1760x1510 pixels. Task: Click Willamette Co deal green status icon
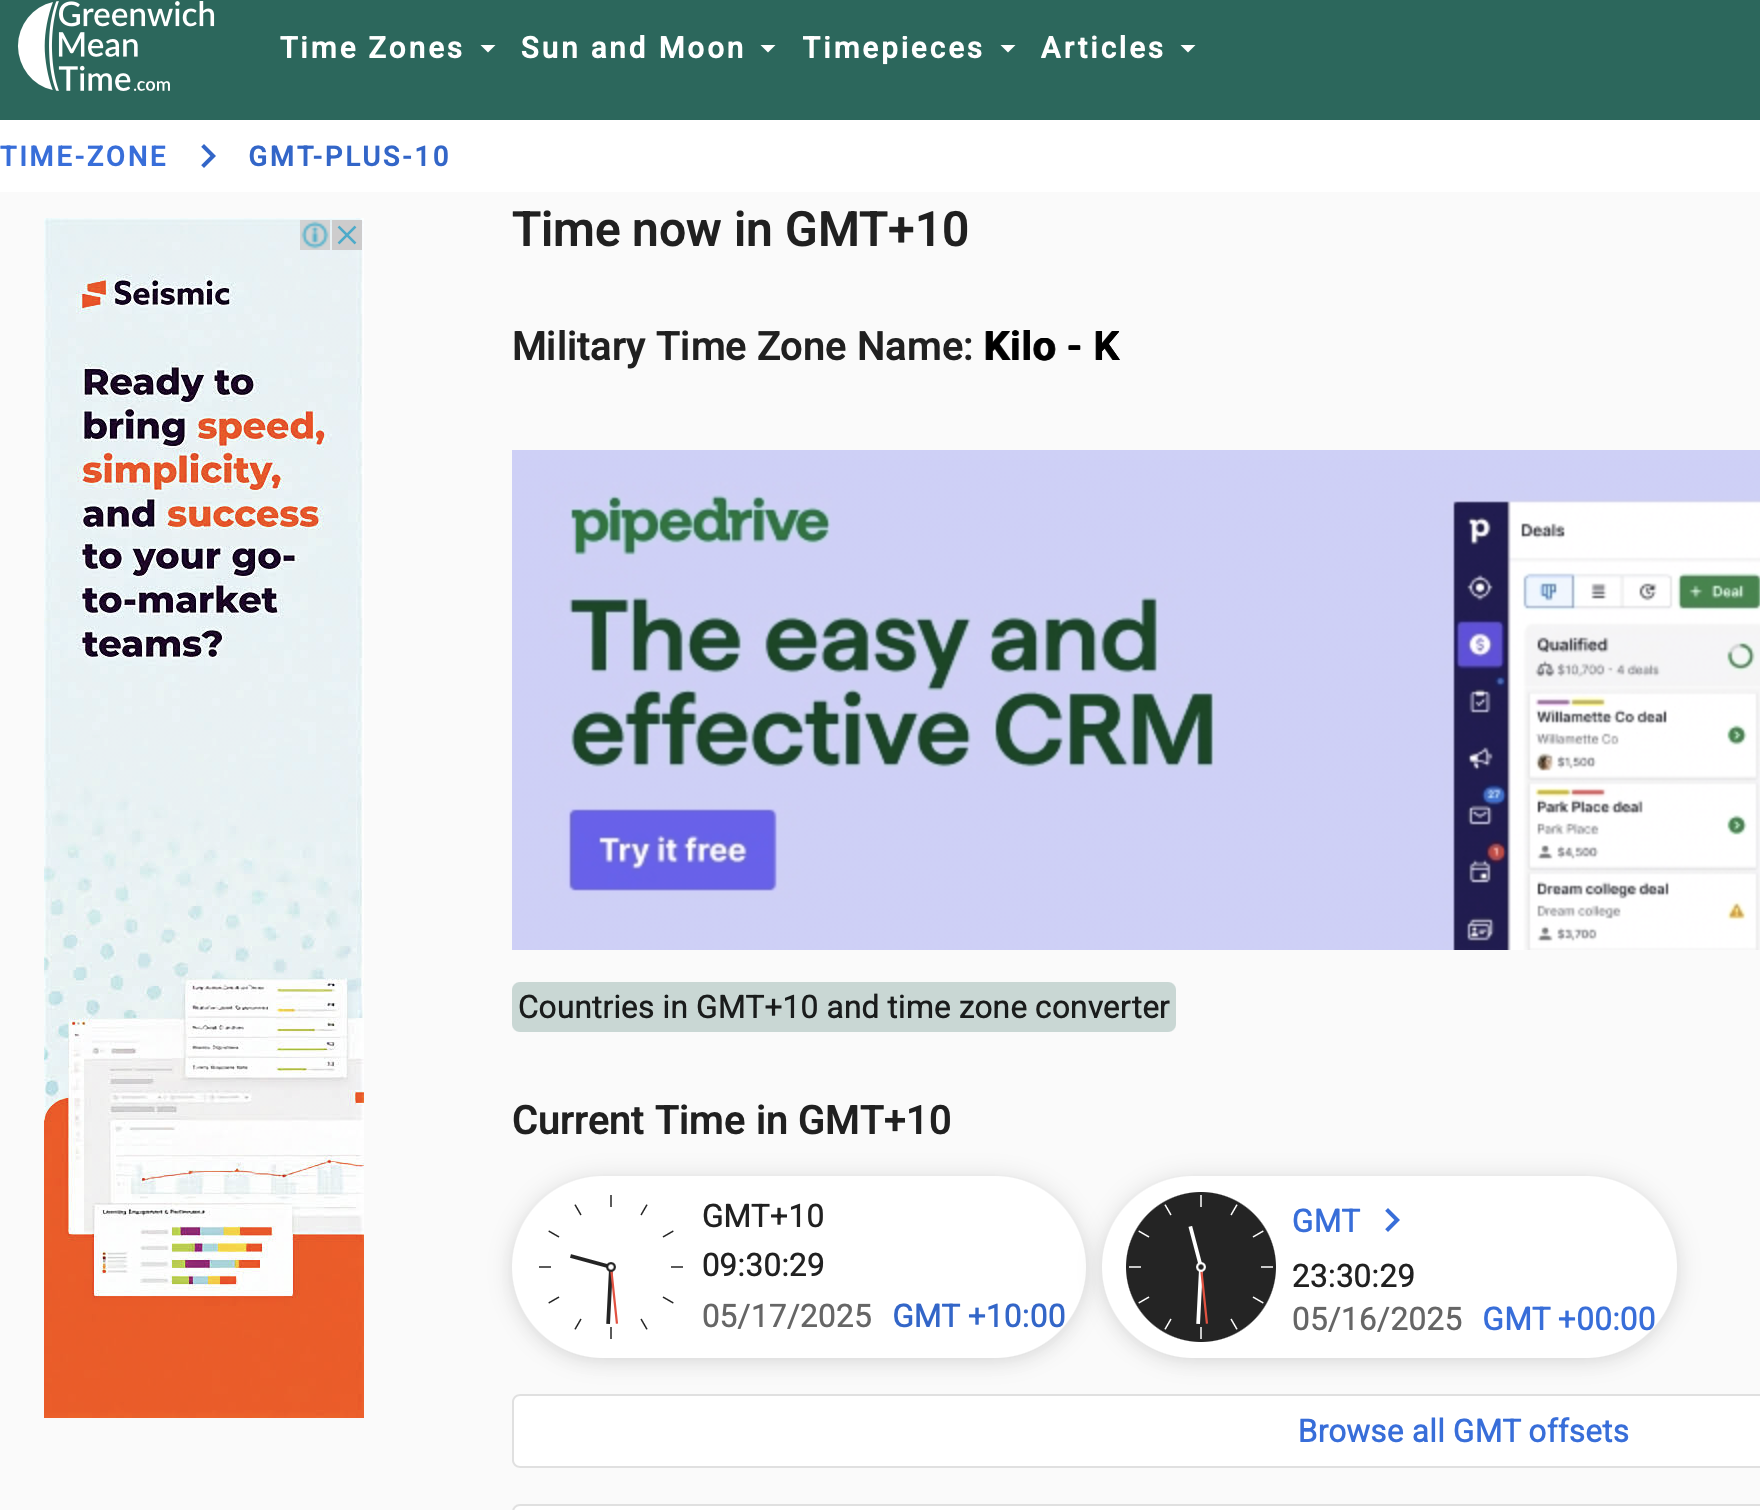point(1736,735)
